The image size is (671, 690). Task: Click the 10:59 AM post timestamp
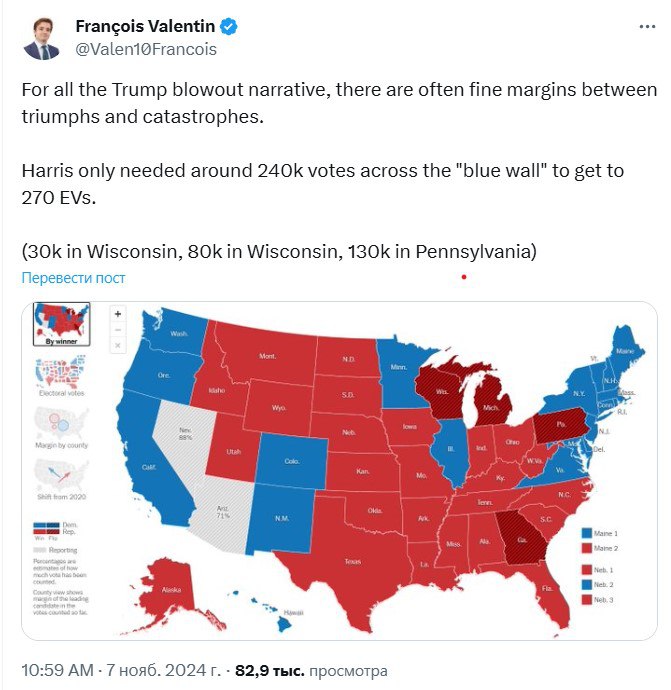point(58,670)
